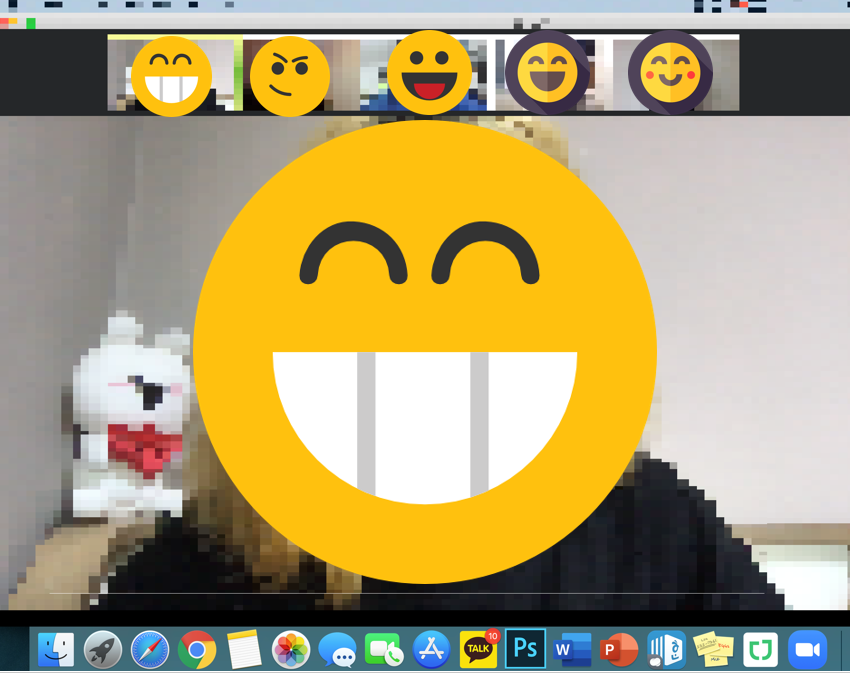
Task: Launch FaceTime from the dock
Action: click(385, 650)
